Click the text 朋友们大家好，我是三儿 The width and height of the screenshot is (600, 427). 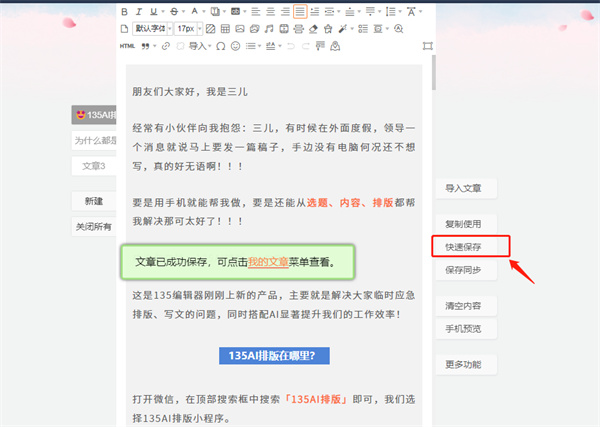click(x=190, y=92)
